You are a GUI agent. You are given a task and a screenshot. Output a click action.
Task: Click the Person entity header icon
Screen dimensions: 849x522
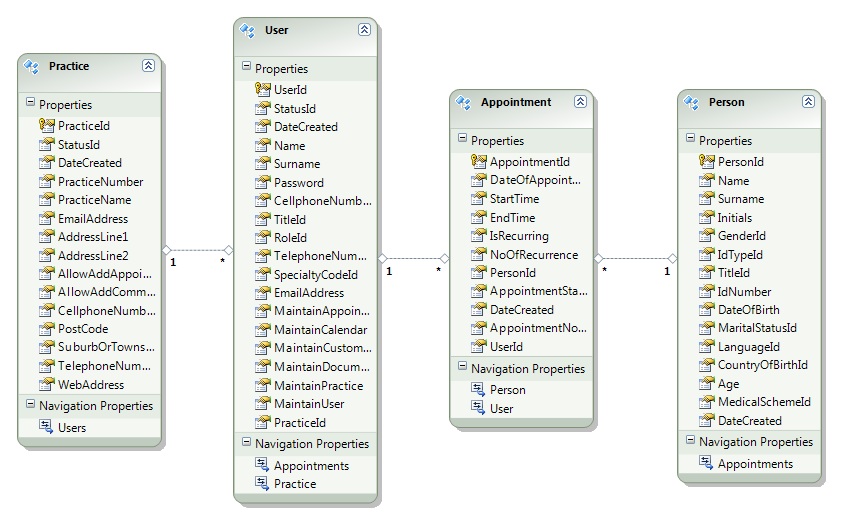691,102
